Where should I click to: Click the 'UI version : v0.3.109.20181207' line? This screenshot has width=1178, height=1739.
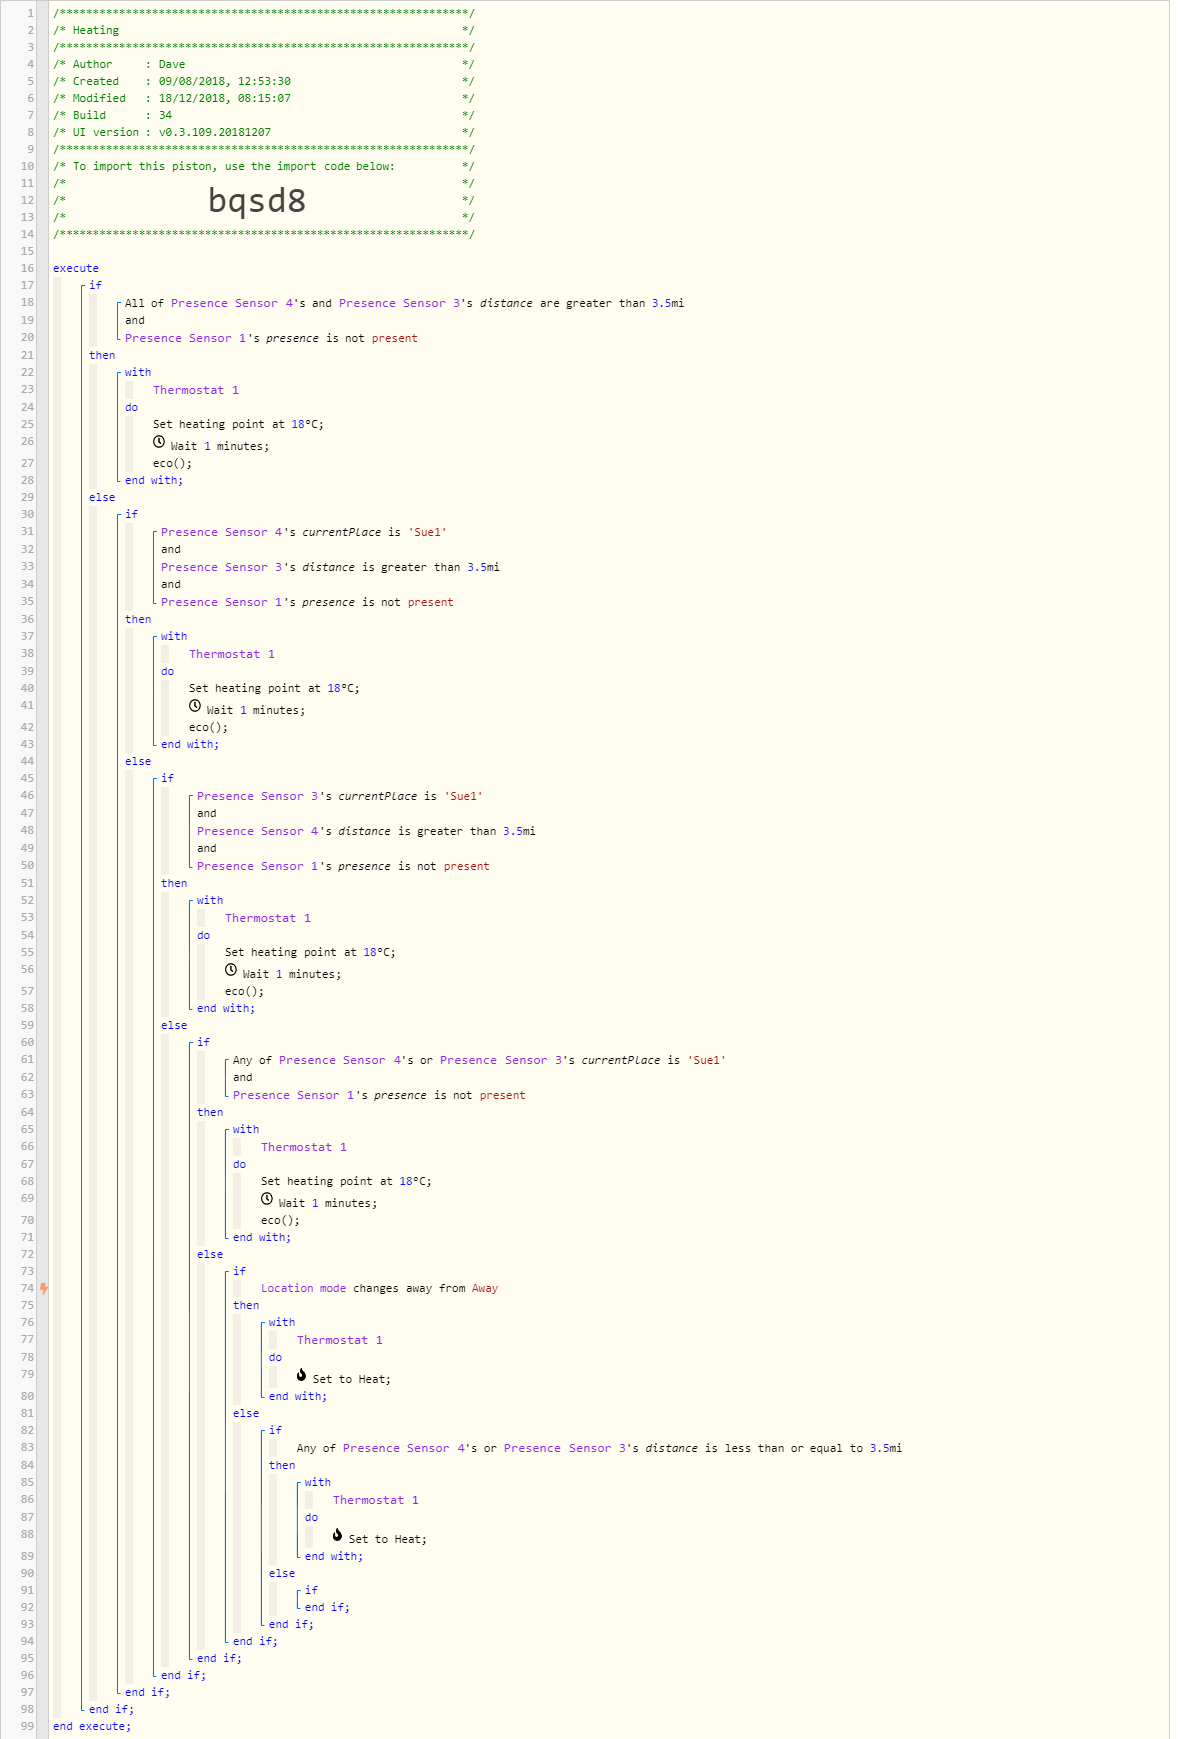[x=264, y=132]
